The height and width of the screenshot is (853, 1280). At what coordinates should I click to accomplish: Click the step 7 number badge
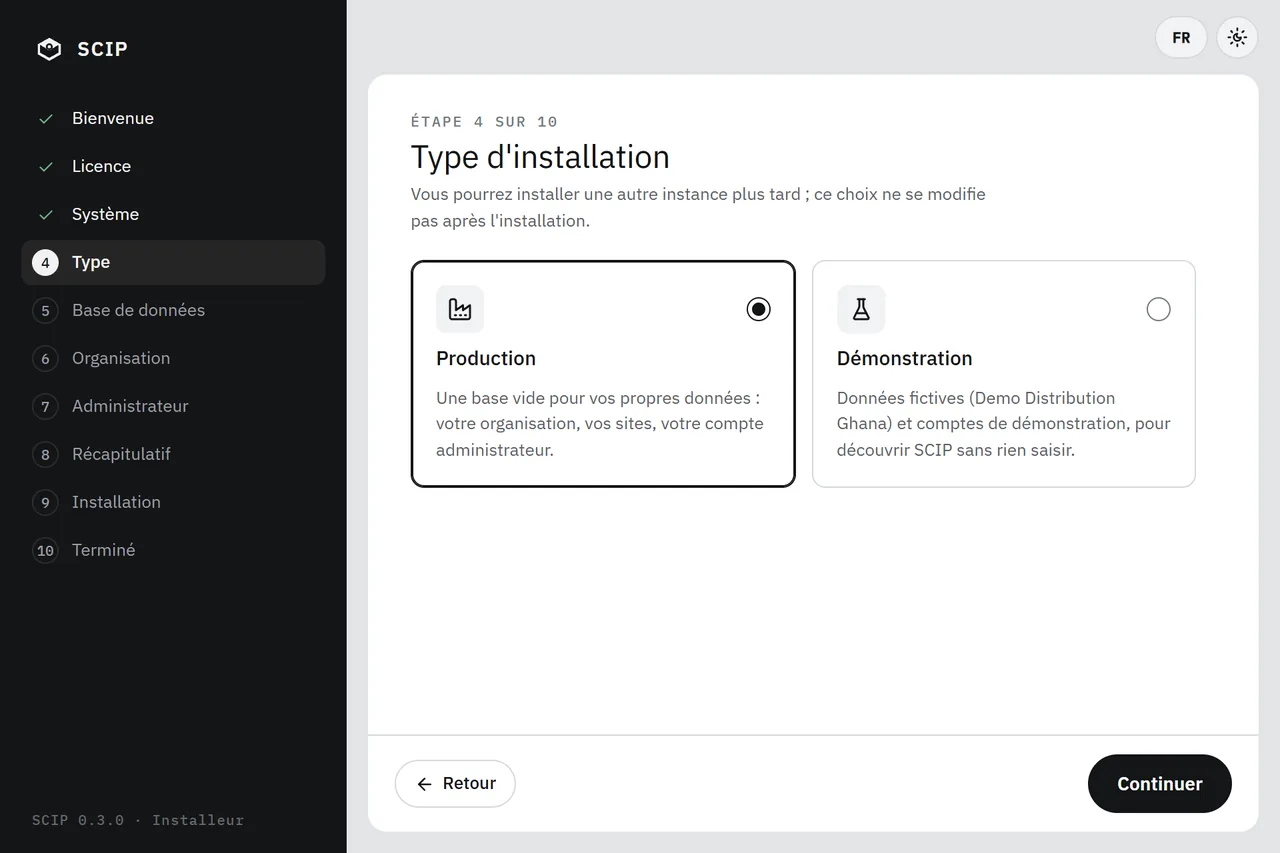click(45, 406)
